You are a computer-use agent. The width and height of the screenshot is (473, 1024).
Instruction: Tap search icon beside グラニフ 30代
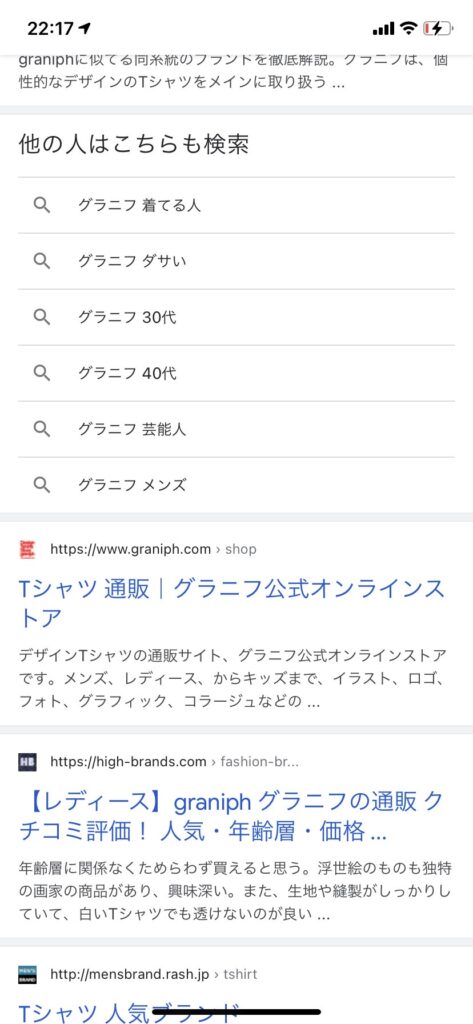tap(42, 317)
